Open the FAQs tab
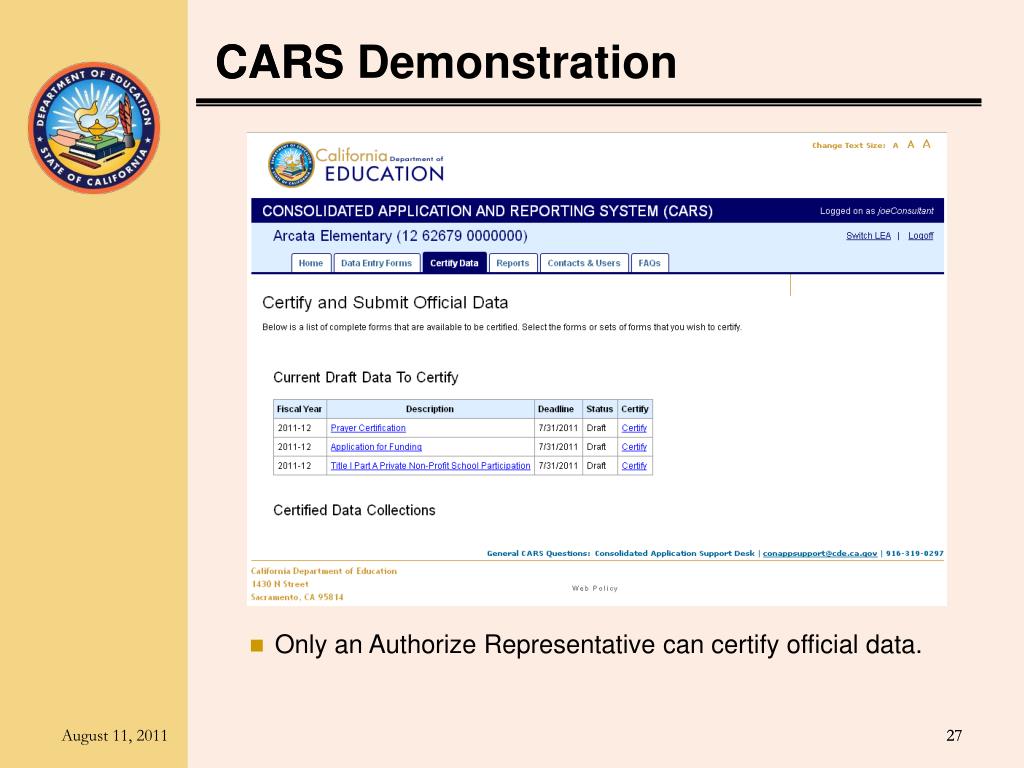Viewport: 1024px width, 768px height. click(649, 263)
